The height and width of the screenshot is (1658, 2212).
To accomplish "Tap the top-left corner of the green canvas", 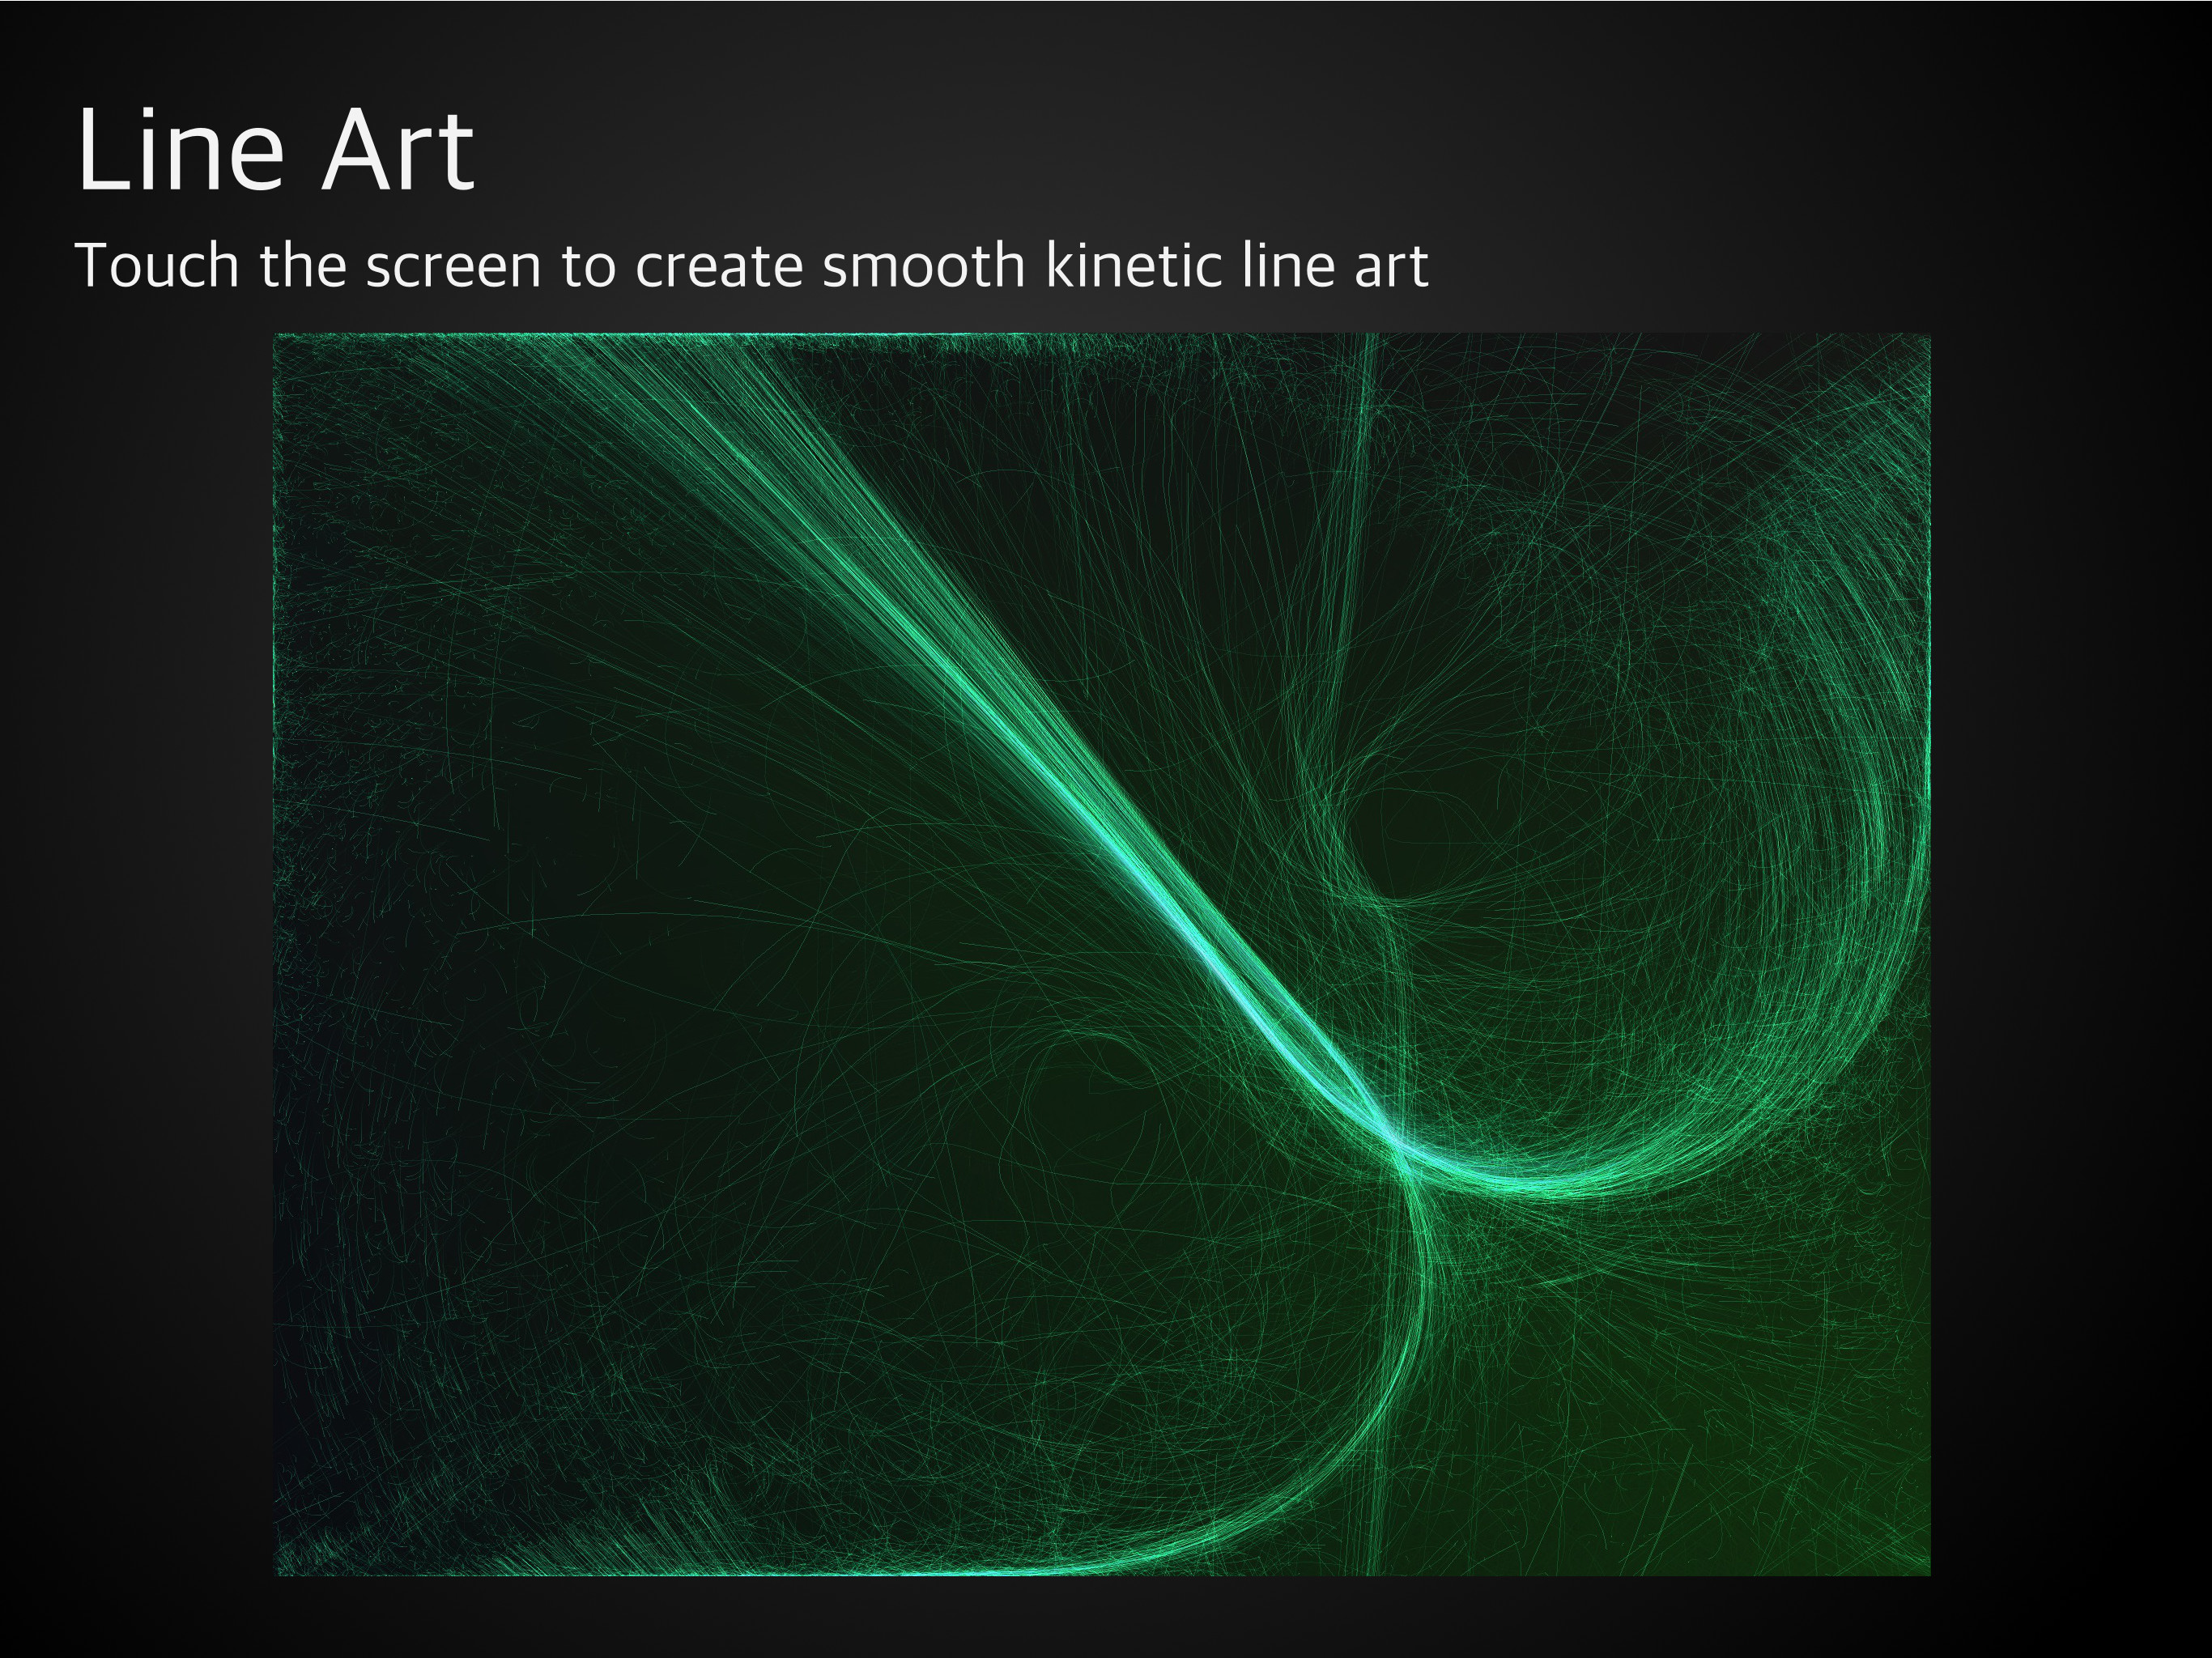I will pos(281,340).
